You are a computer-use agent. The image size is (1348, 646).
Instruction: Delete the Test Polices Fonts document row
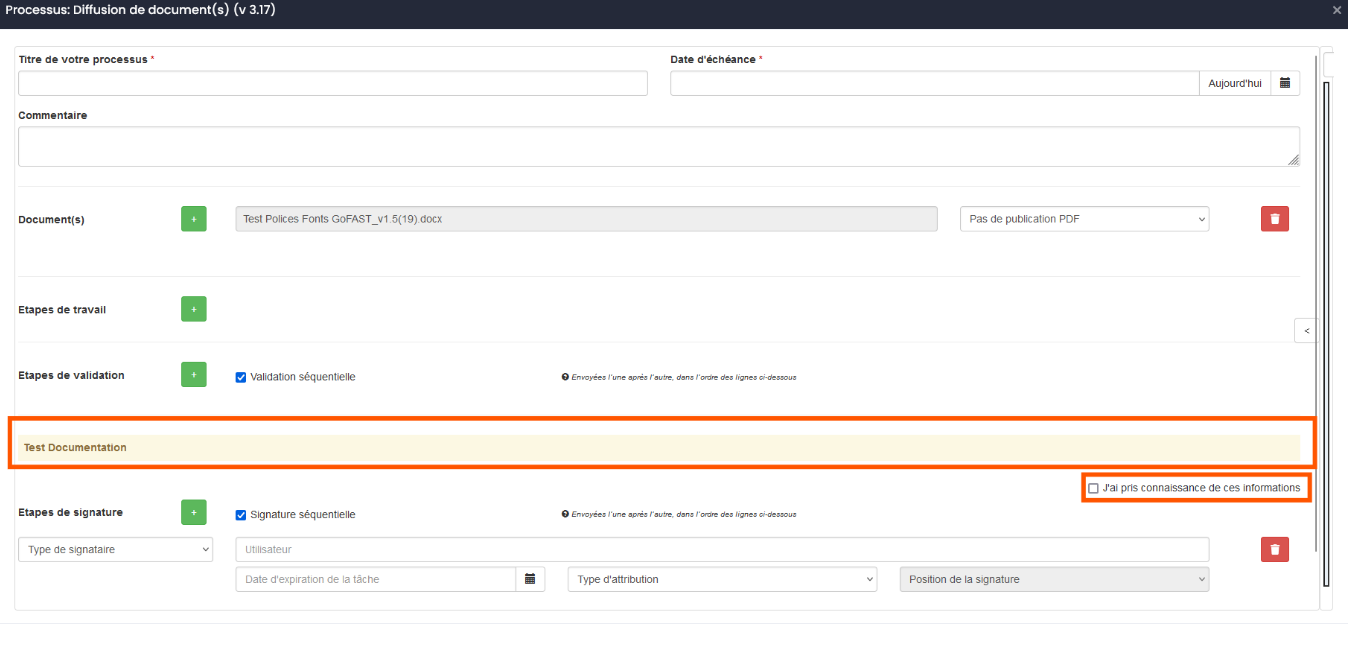(x=1275, y=219)
